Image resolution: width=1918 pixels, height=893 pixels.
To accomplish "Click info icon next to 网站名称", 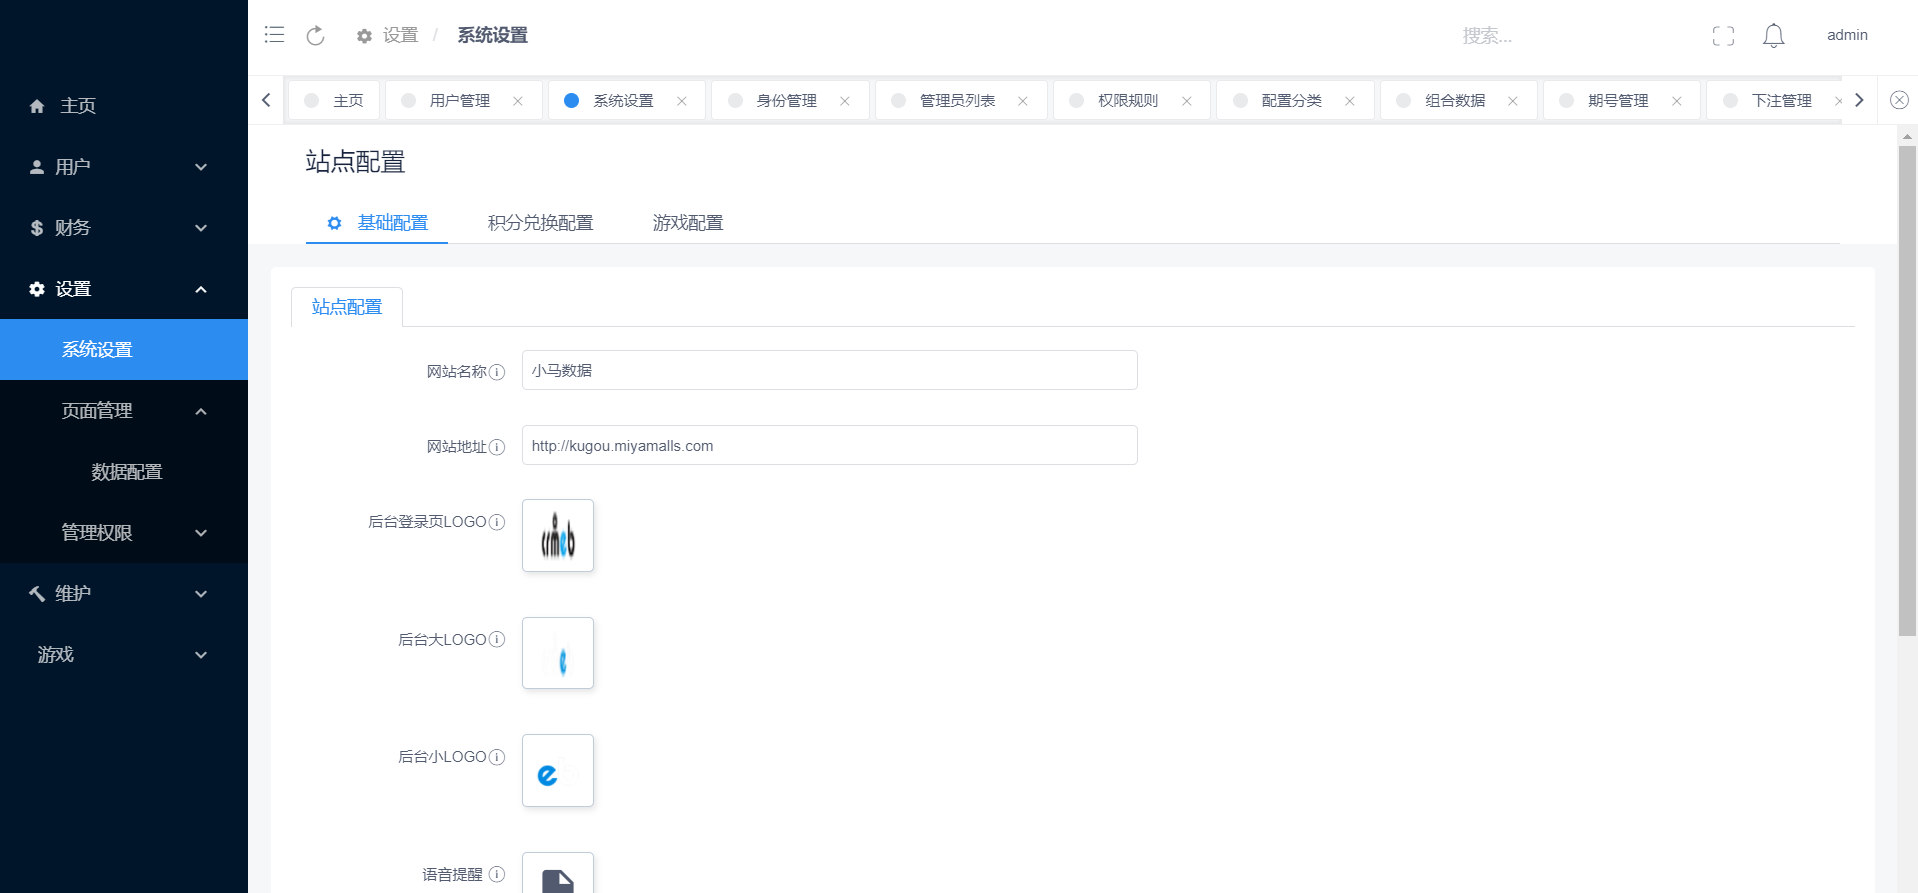I will click(497, 372).
